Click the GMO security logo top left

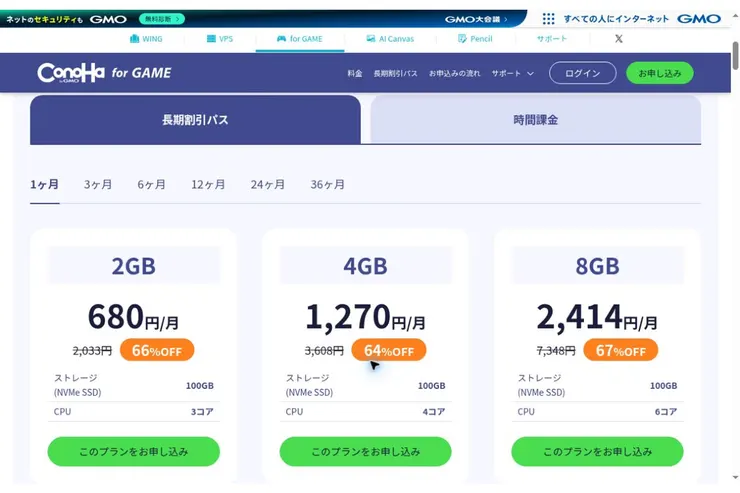point(108,19)
